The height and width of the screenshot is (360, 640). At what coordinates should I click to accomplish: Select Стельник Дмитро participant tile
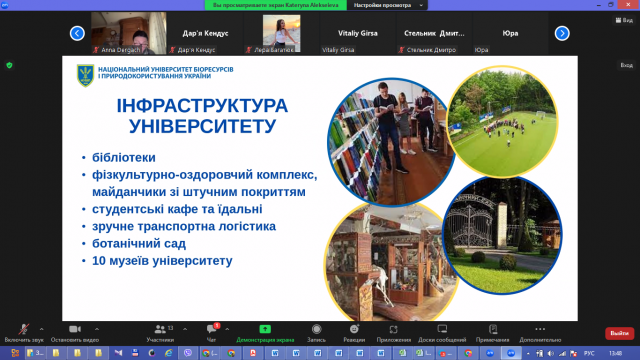click(434, 33)
